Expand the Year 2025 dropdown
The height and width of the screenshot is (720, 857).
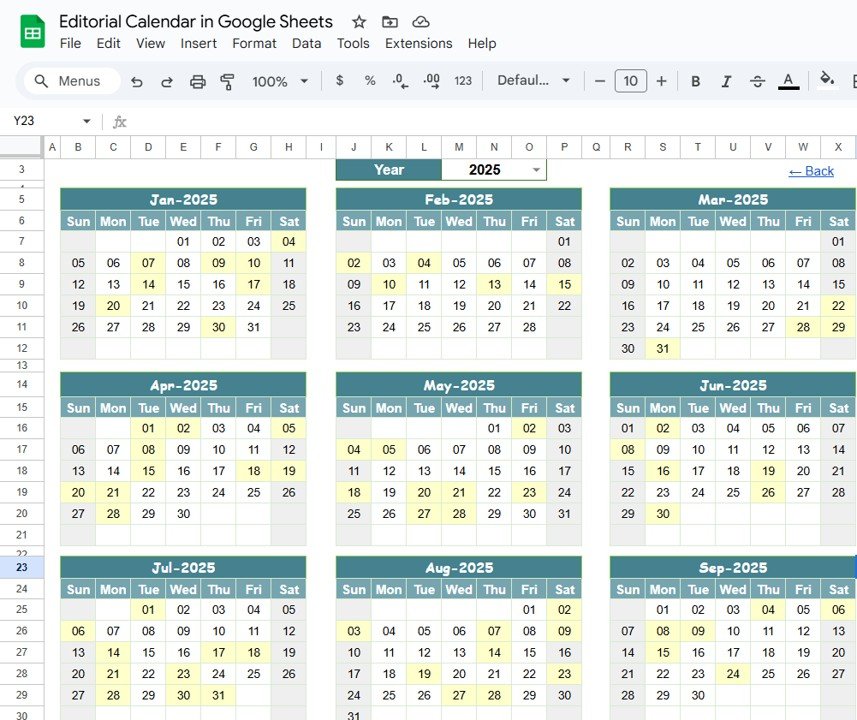pyautogui.click(x=536, y=170)
